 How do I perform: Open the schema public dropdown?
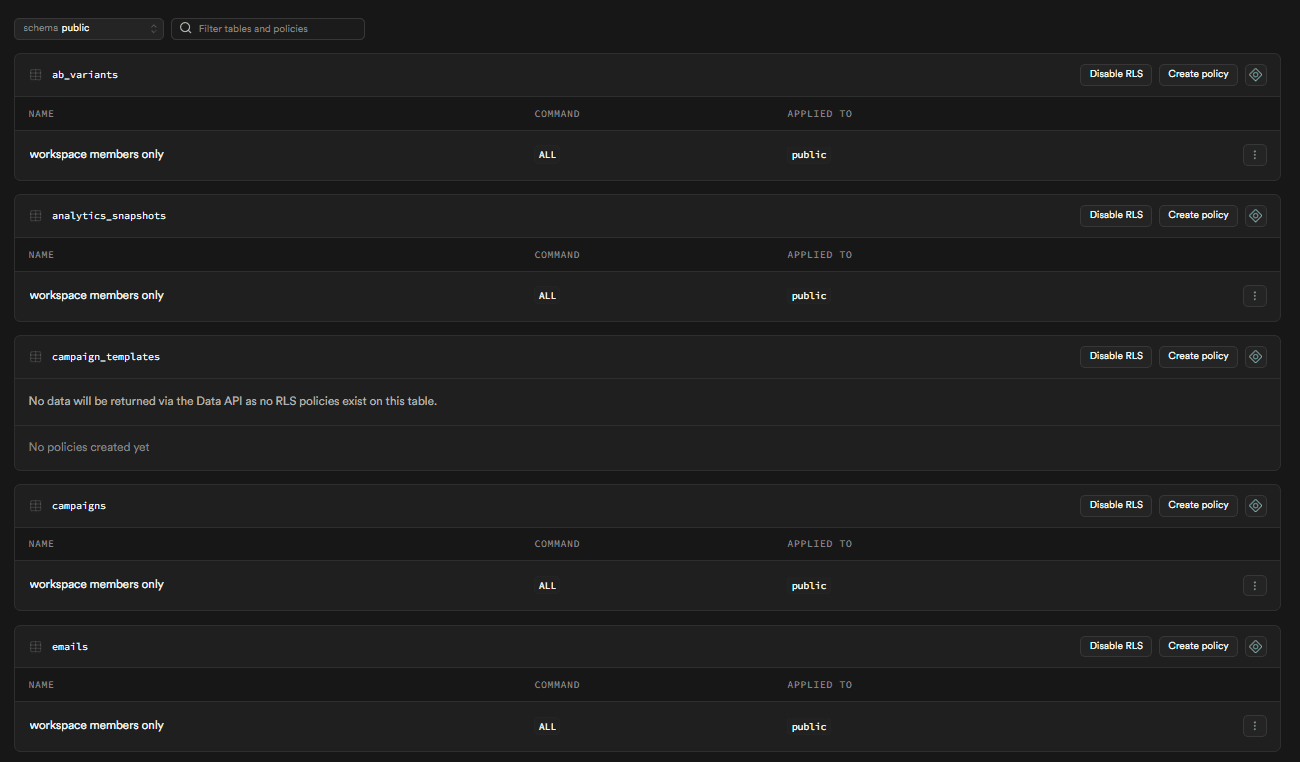click(89, 28)
